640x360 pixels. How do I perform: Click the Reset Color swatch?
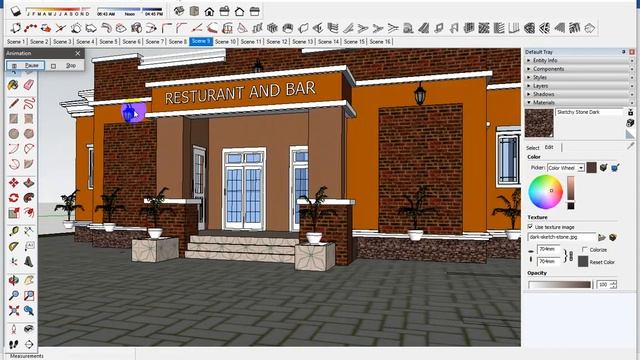point(583,262)
